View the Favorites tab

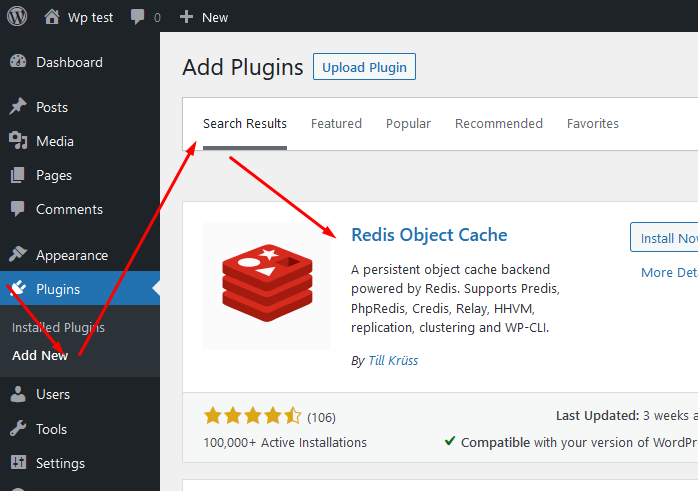coord(592,124)
